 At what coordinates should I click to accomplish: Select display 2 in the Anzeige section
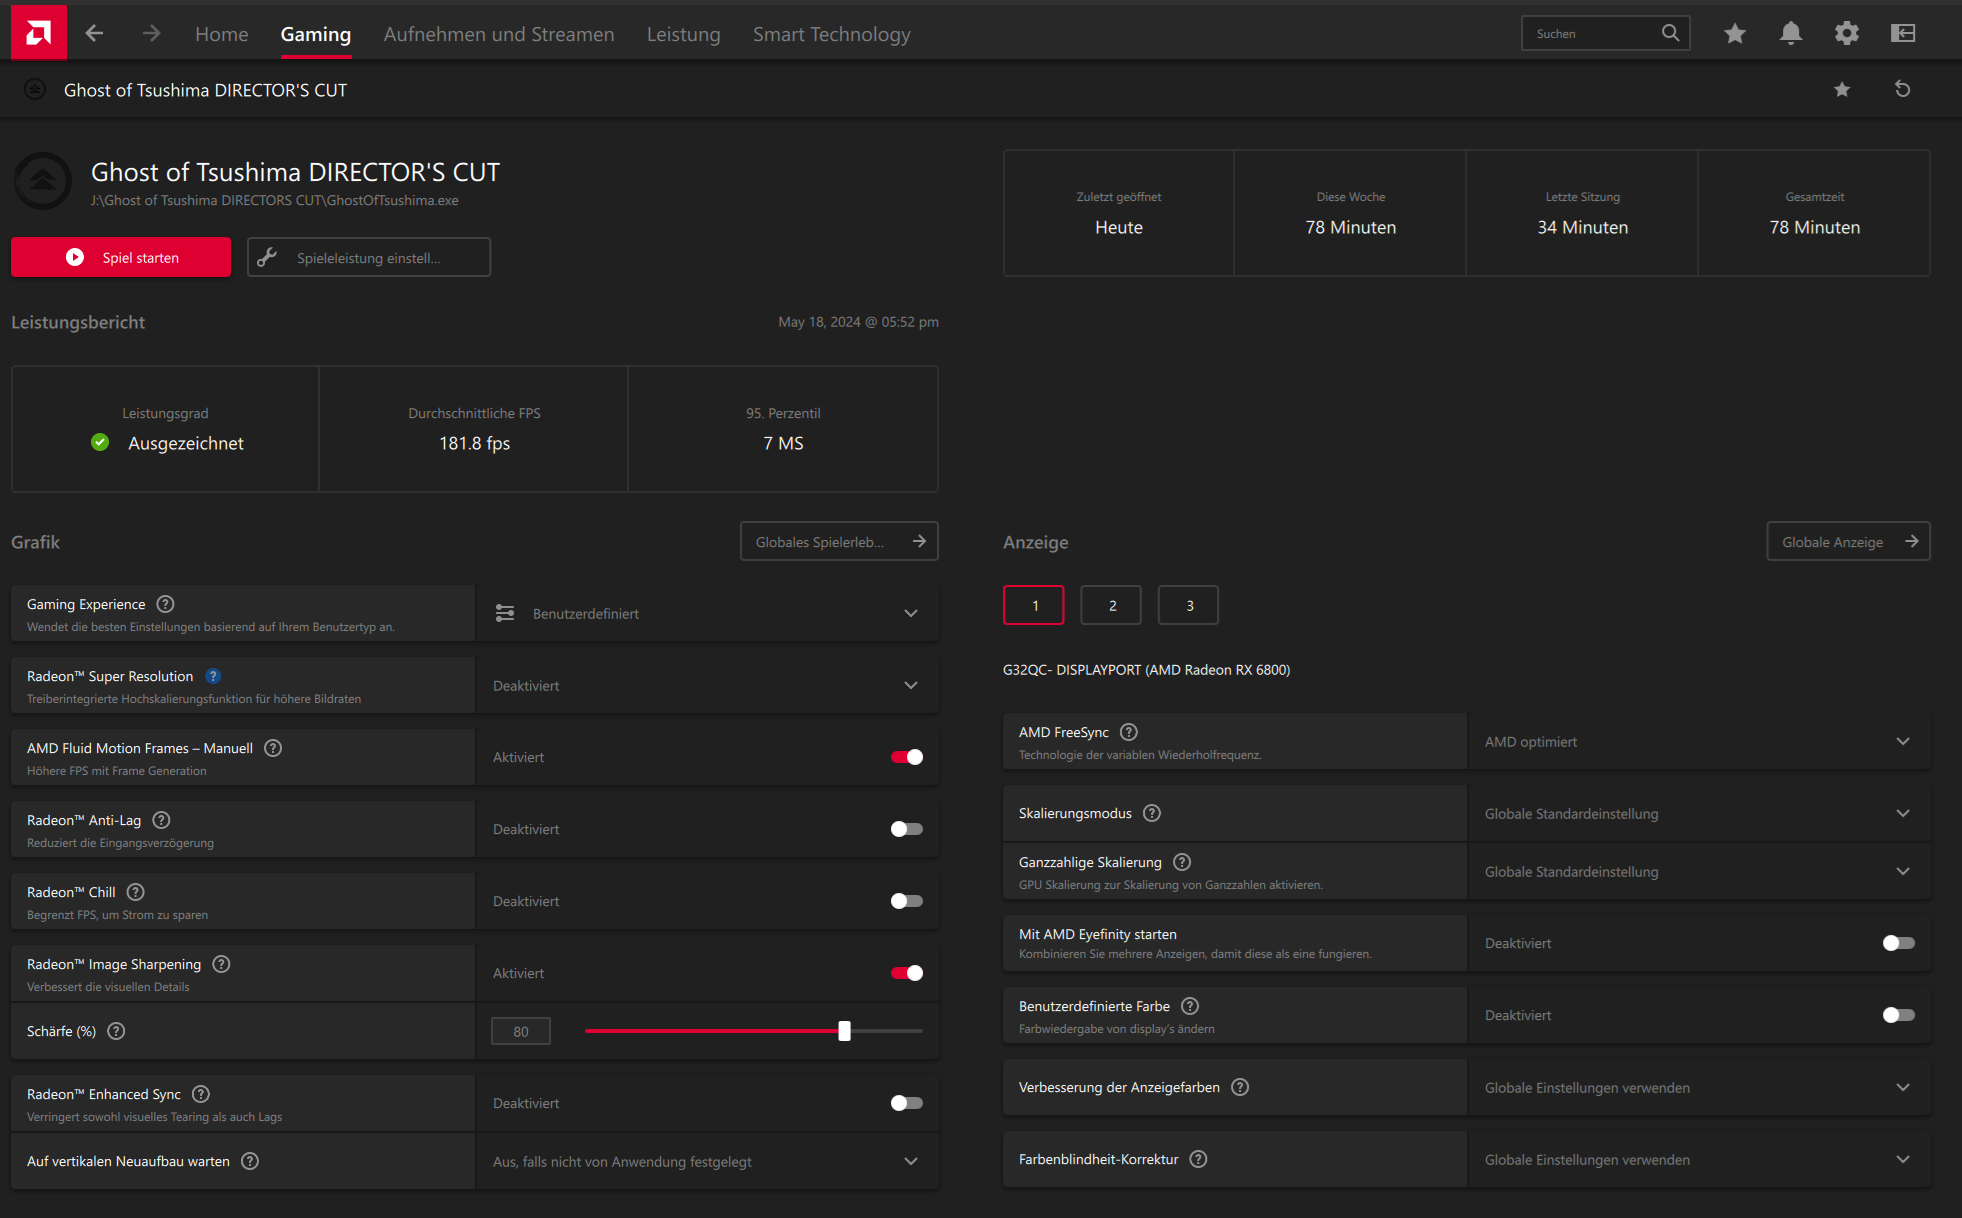[x=1111, y=604]
